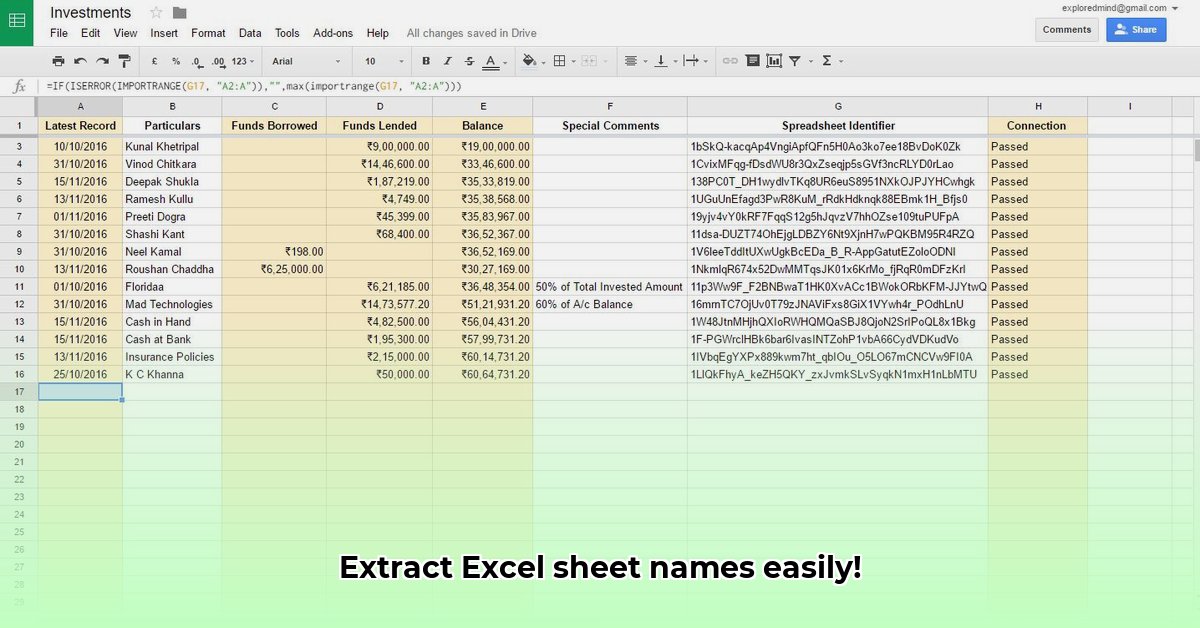Image resolution: width=1200 pixels, height=628 pixels.
Task: Open the Add-ons menu
Action: [x=333, y=33]
